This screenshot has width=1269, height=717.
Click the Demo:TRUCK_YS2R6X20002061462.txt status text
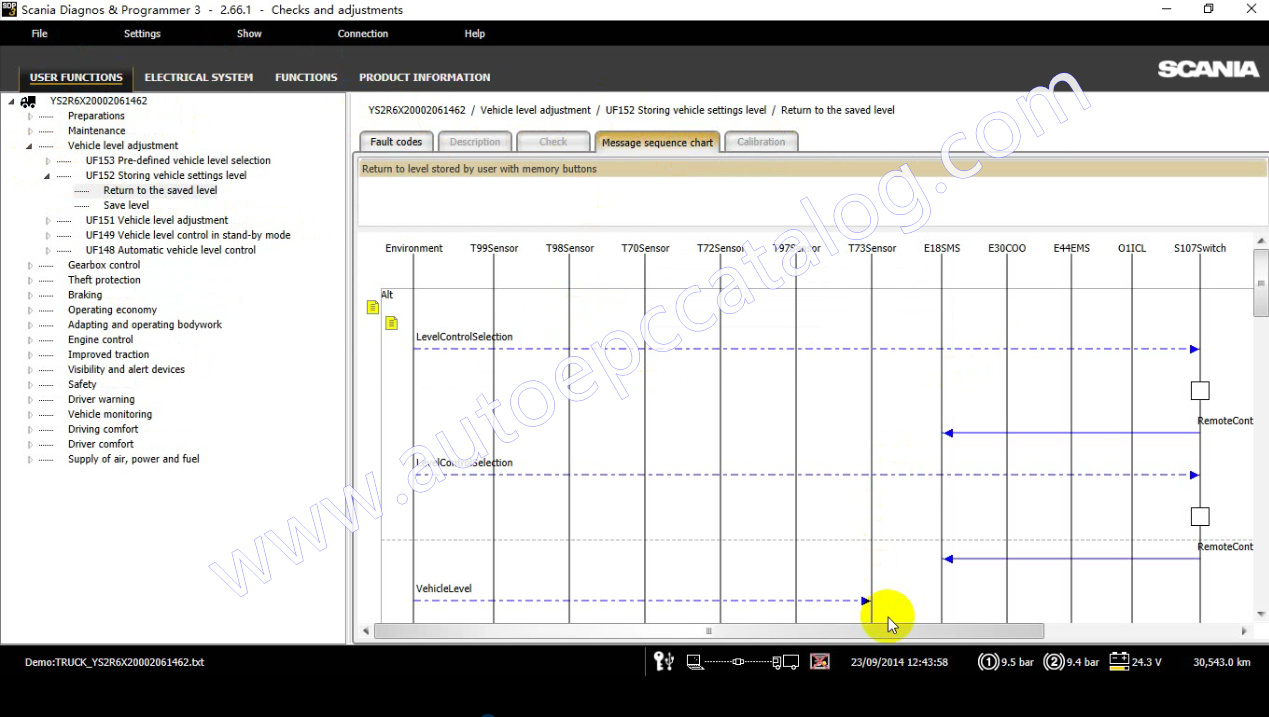tap(114, 662)
